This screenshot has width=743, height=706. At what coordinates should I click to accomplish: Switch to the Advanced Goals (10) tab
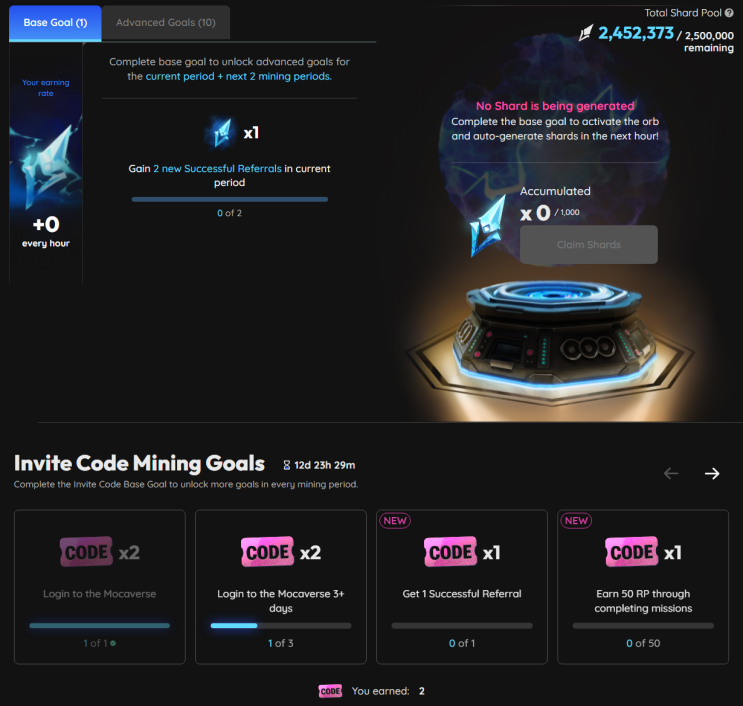pyautogui.click(x=166, y=22)
